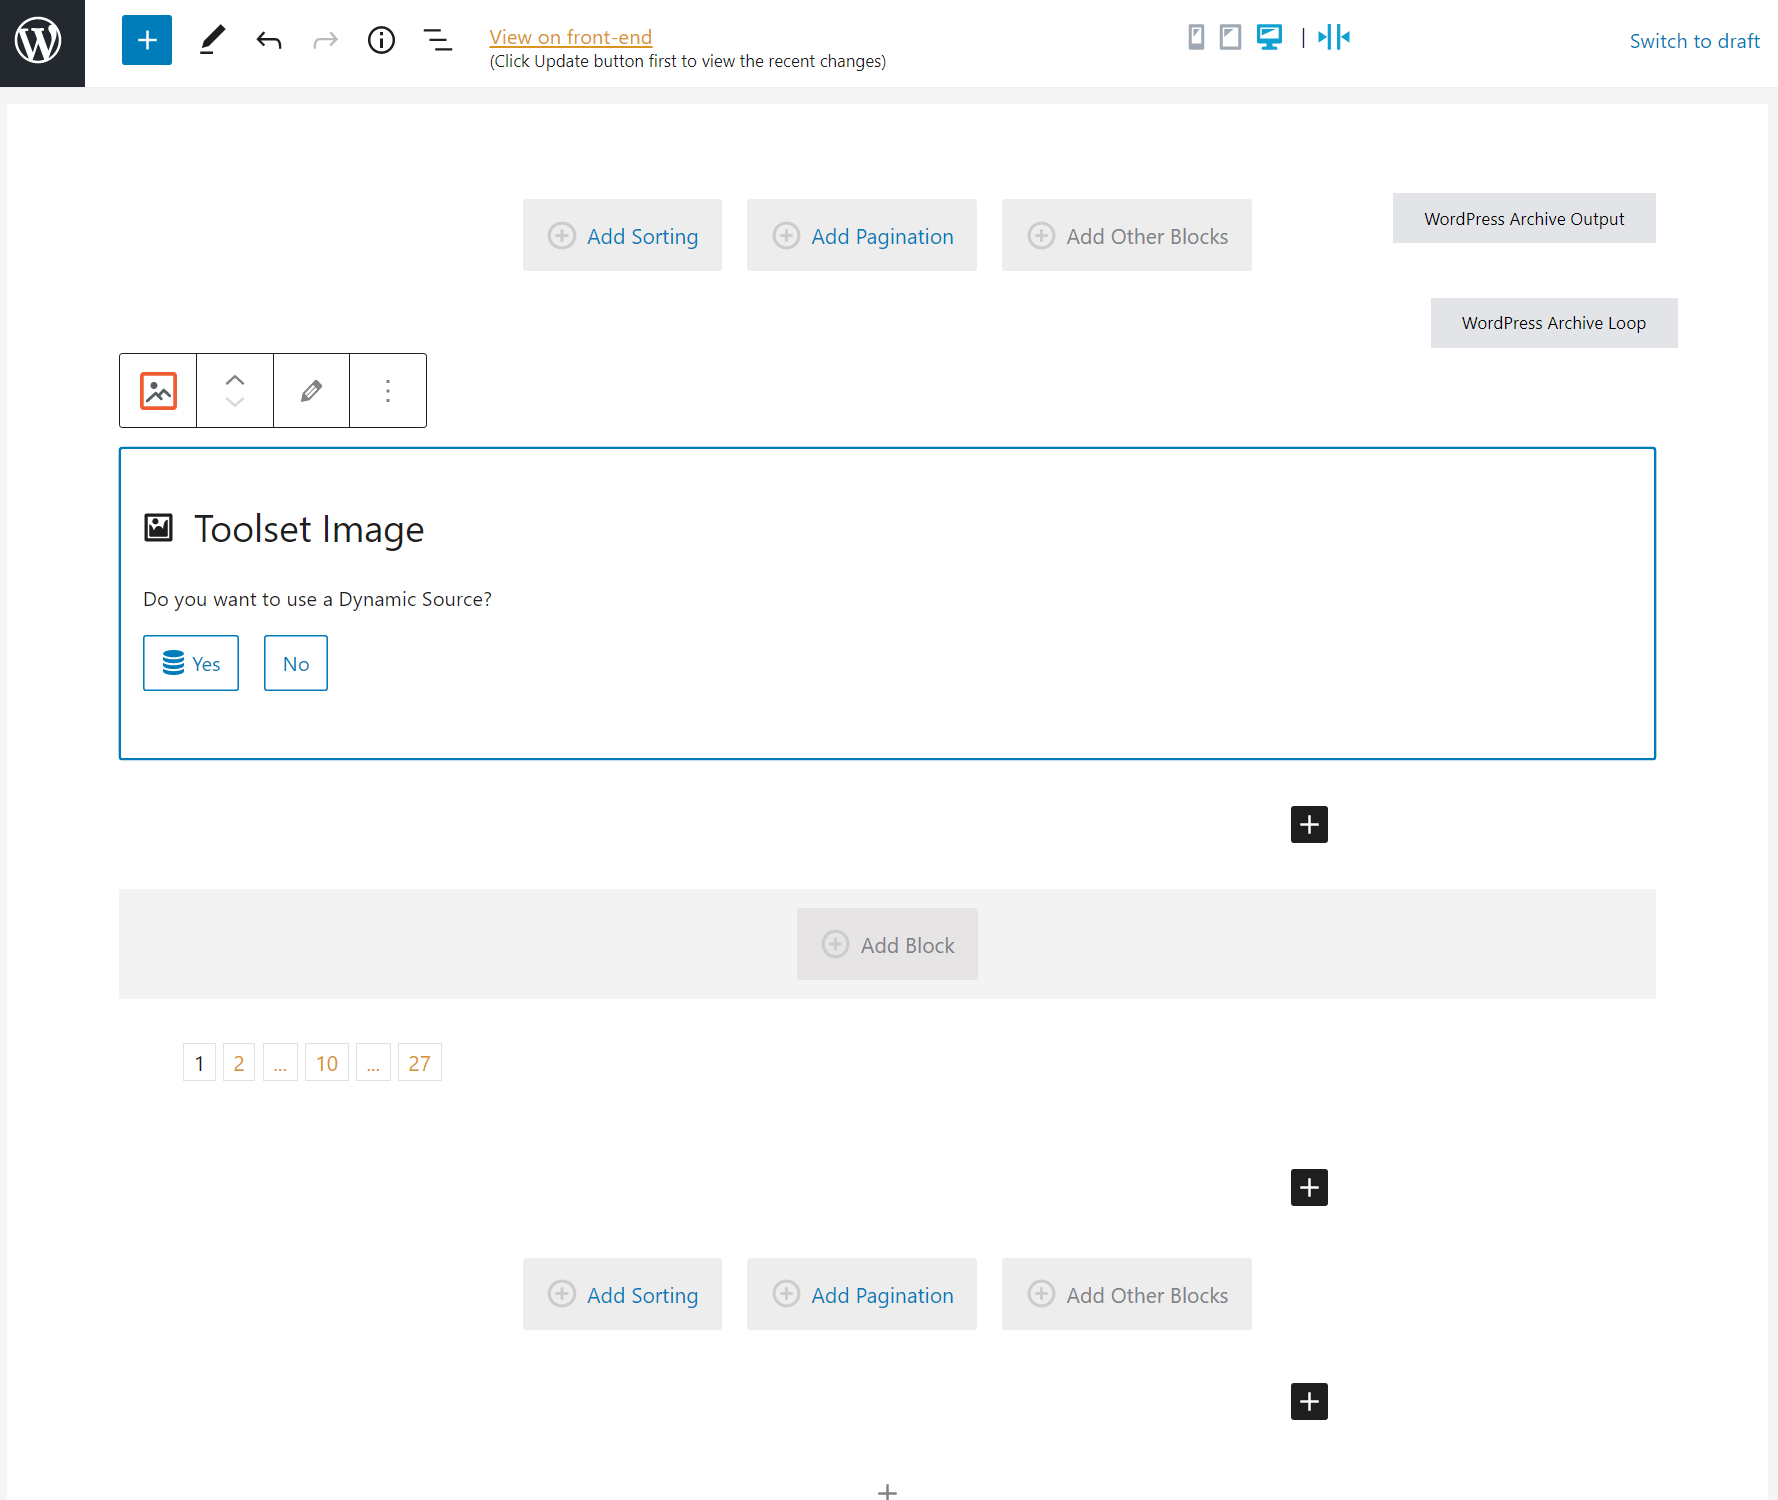Select the WordPress Archive Output label
This screenshot has height=1500, width=1778.
click(1524, 218)
